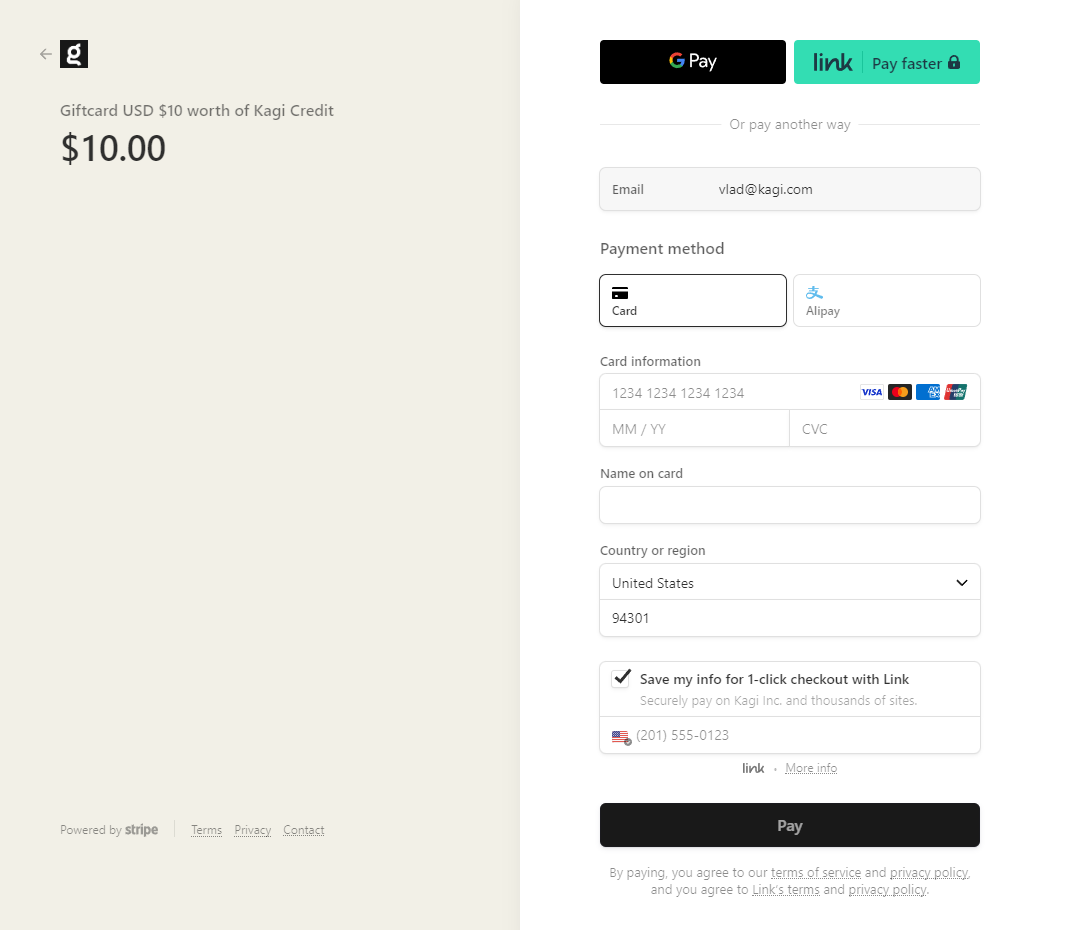Click the Terms footer menu item
Screen dimensions: 1087x930
(x=206, y=829)
